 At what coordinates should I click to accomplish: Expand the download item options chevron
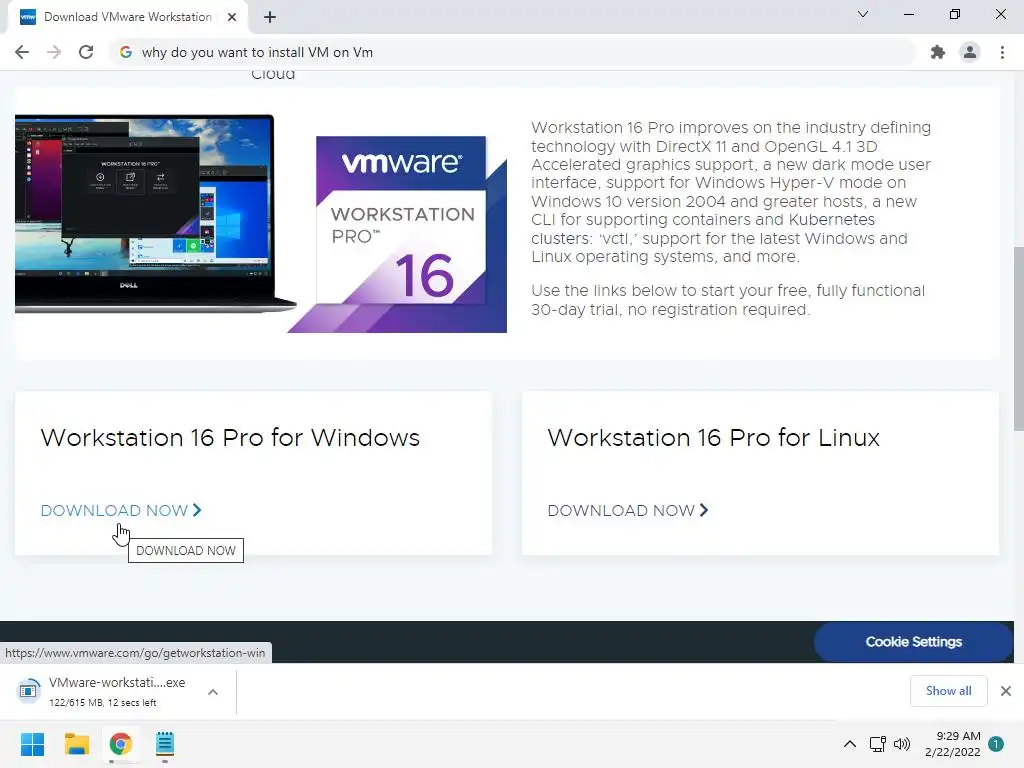coord(213,692)
